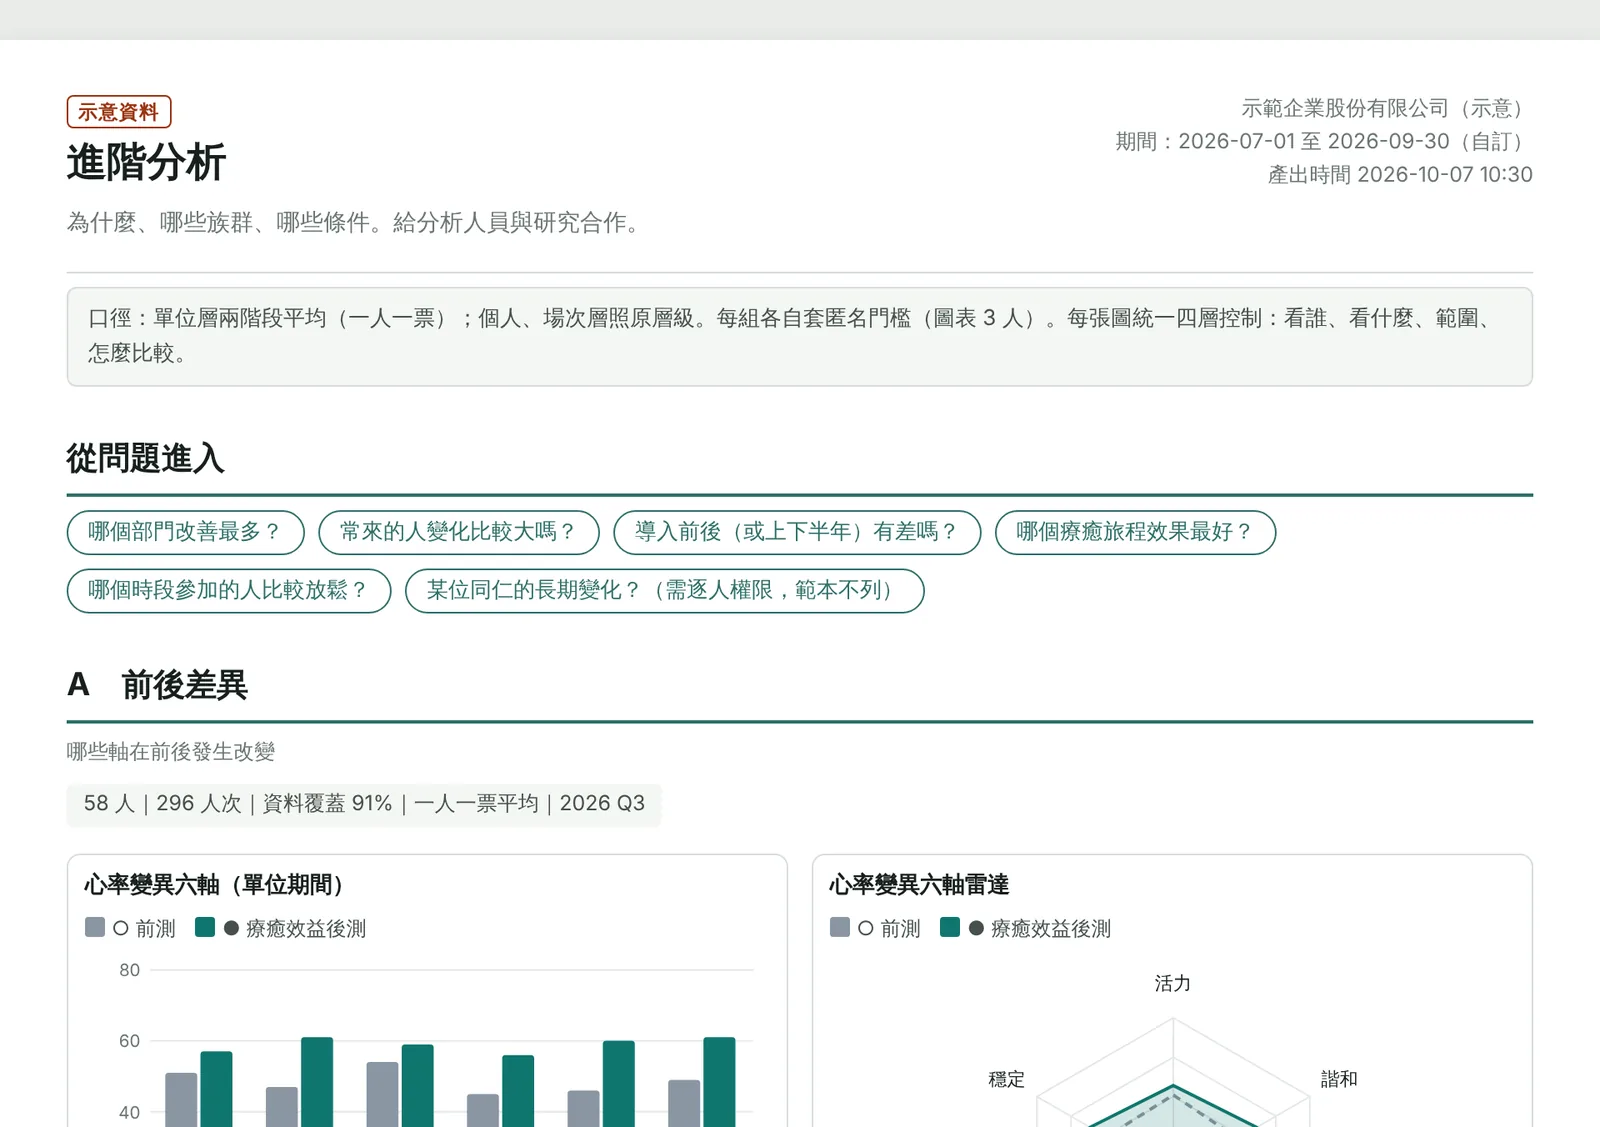Select the 常來的人變化比較大嗎？ chip
The width and height of the screenshot is (1600, 1127).
point(459,532)
